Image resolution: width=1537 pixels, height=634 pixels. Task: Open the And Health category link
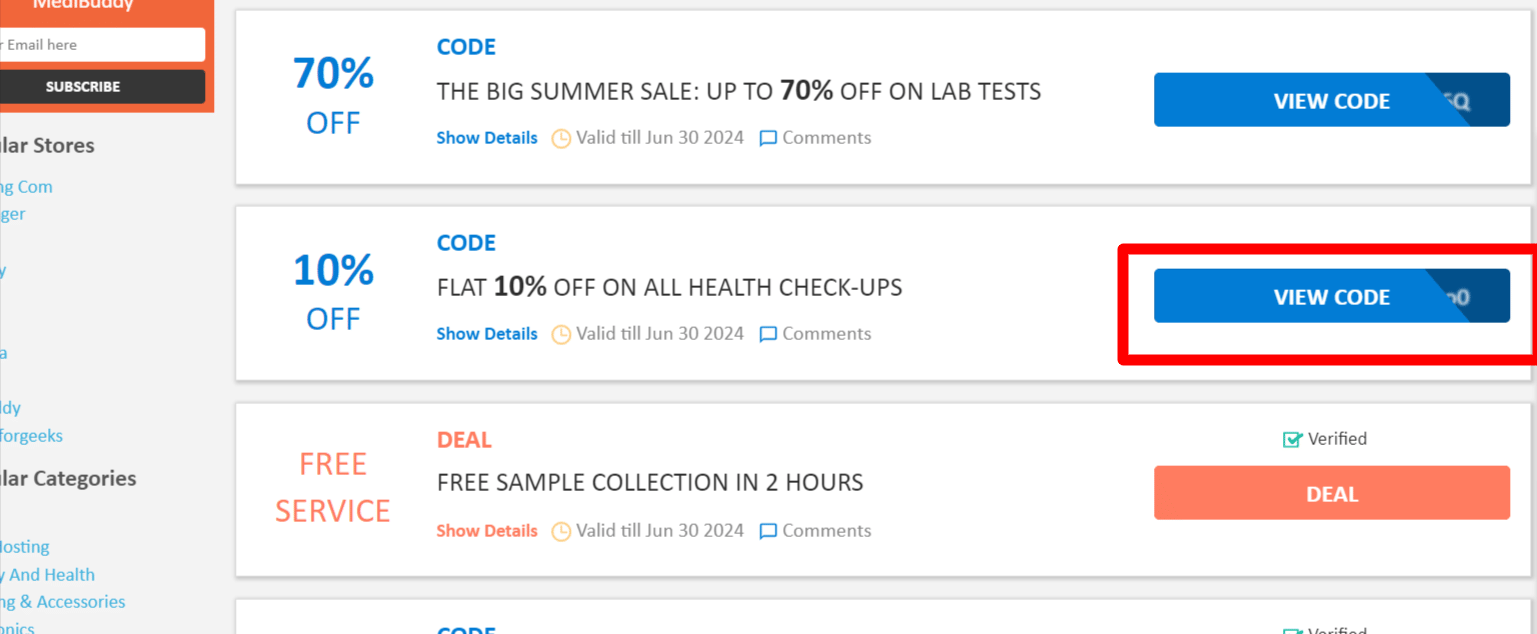point(47,574)
